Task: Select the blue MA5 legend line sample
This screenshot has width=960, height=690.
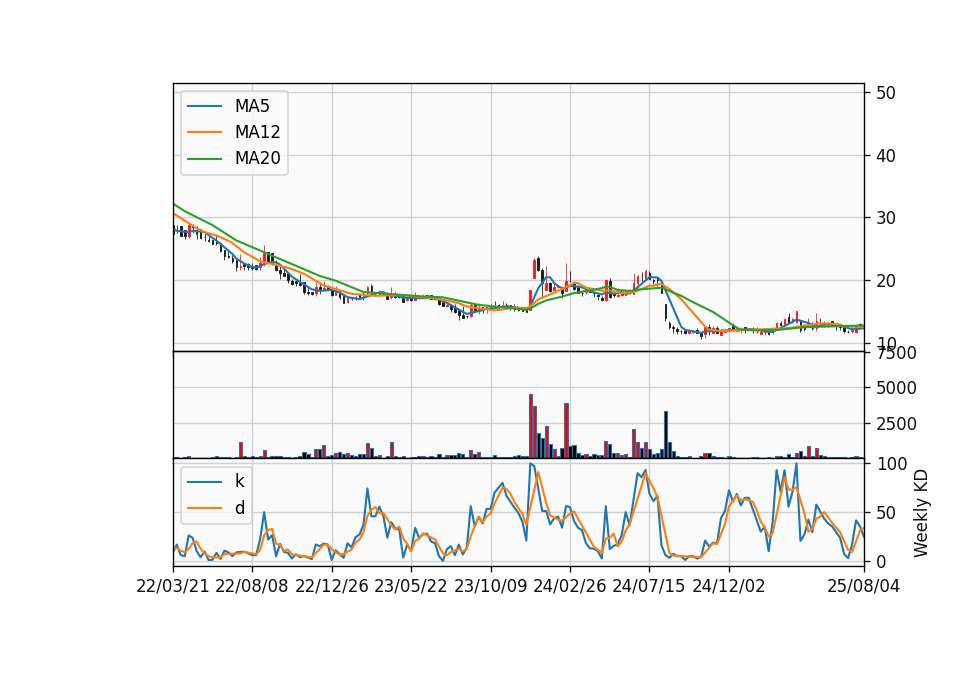Action: (x=204, y=106)
